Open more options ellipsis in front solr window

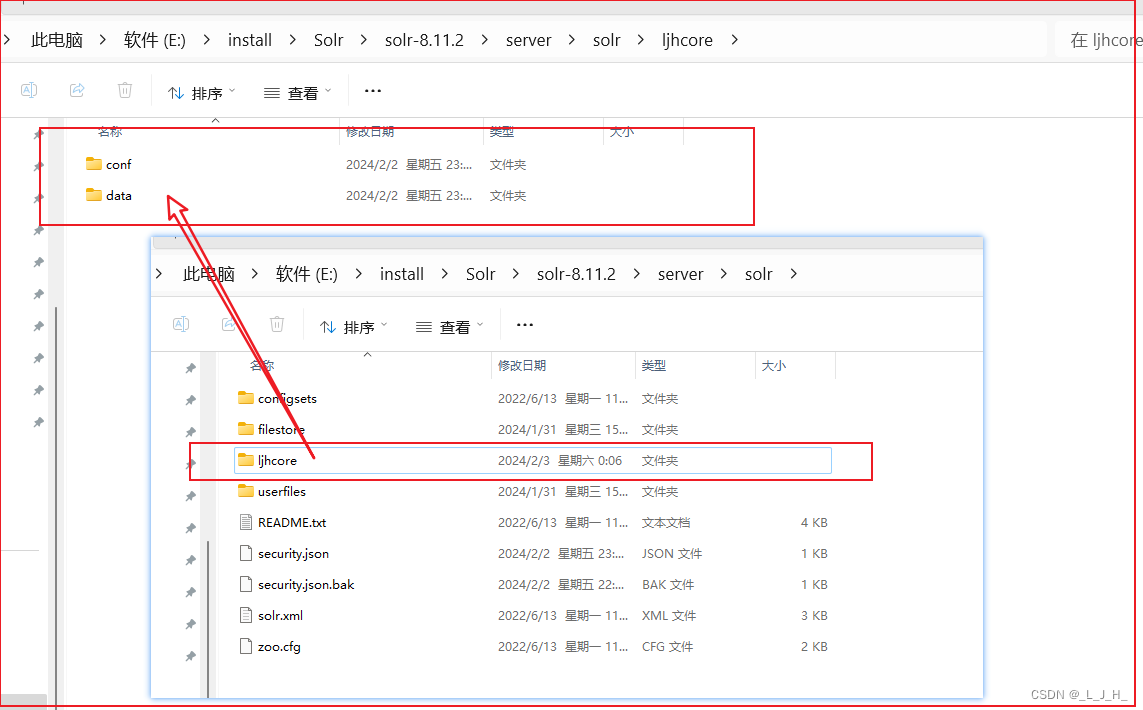[525, 325]
